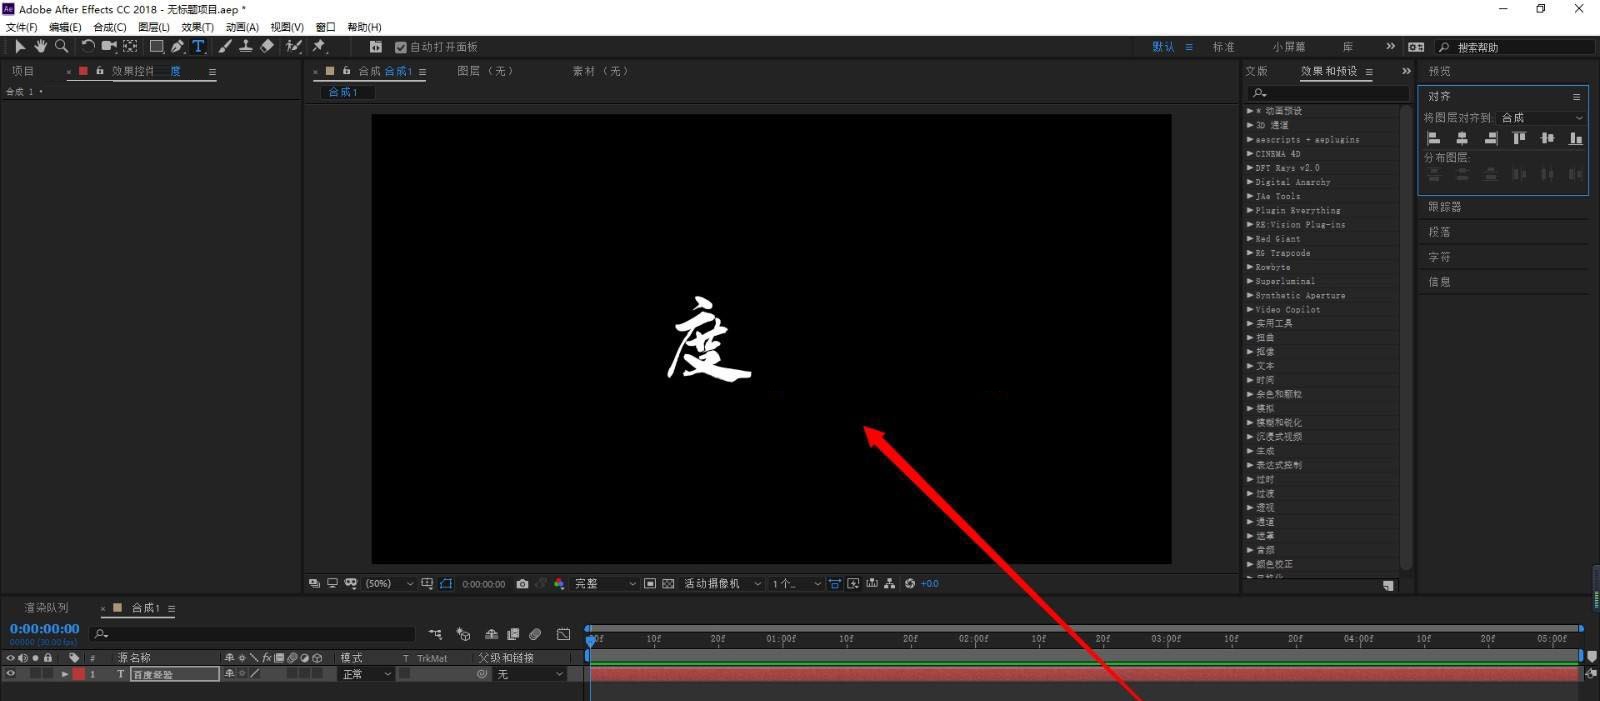Reset exposure in viewer
The width and height of the screenshot is (1600, 701).
tap(910, 584)
